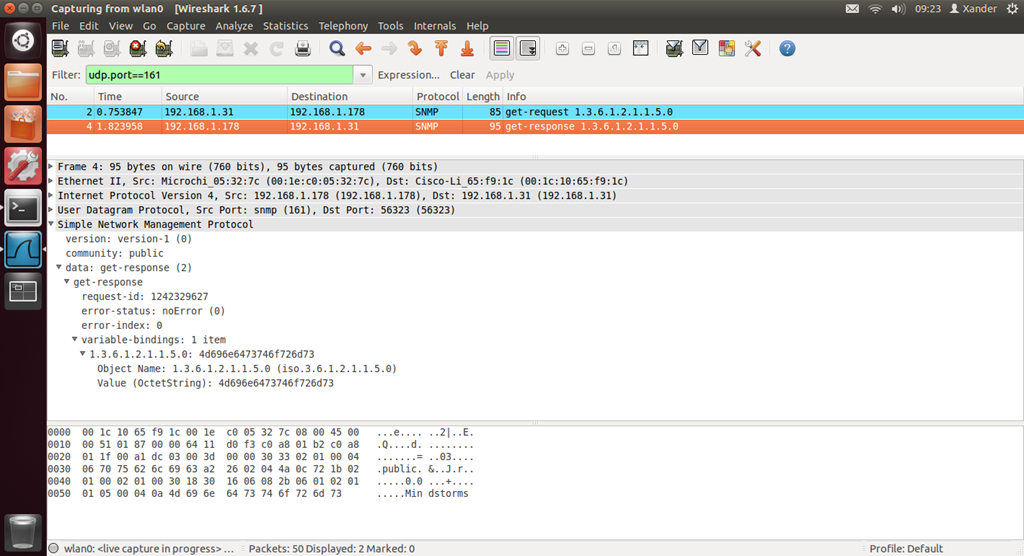Open the capture interfaces list
1024x556 pixels.
pos(60,48)
